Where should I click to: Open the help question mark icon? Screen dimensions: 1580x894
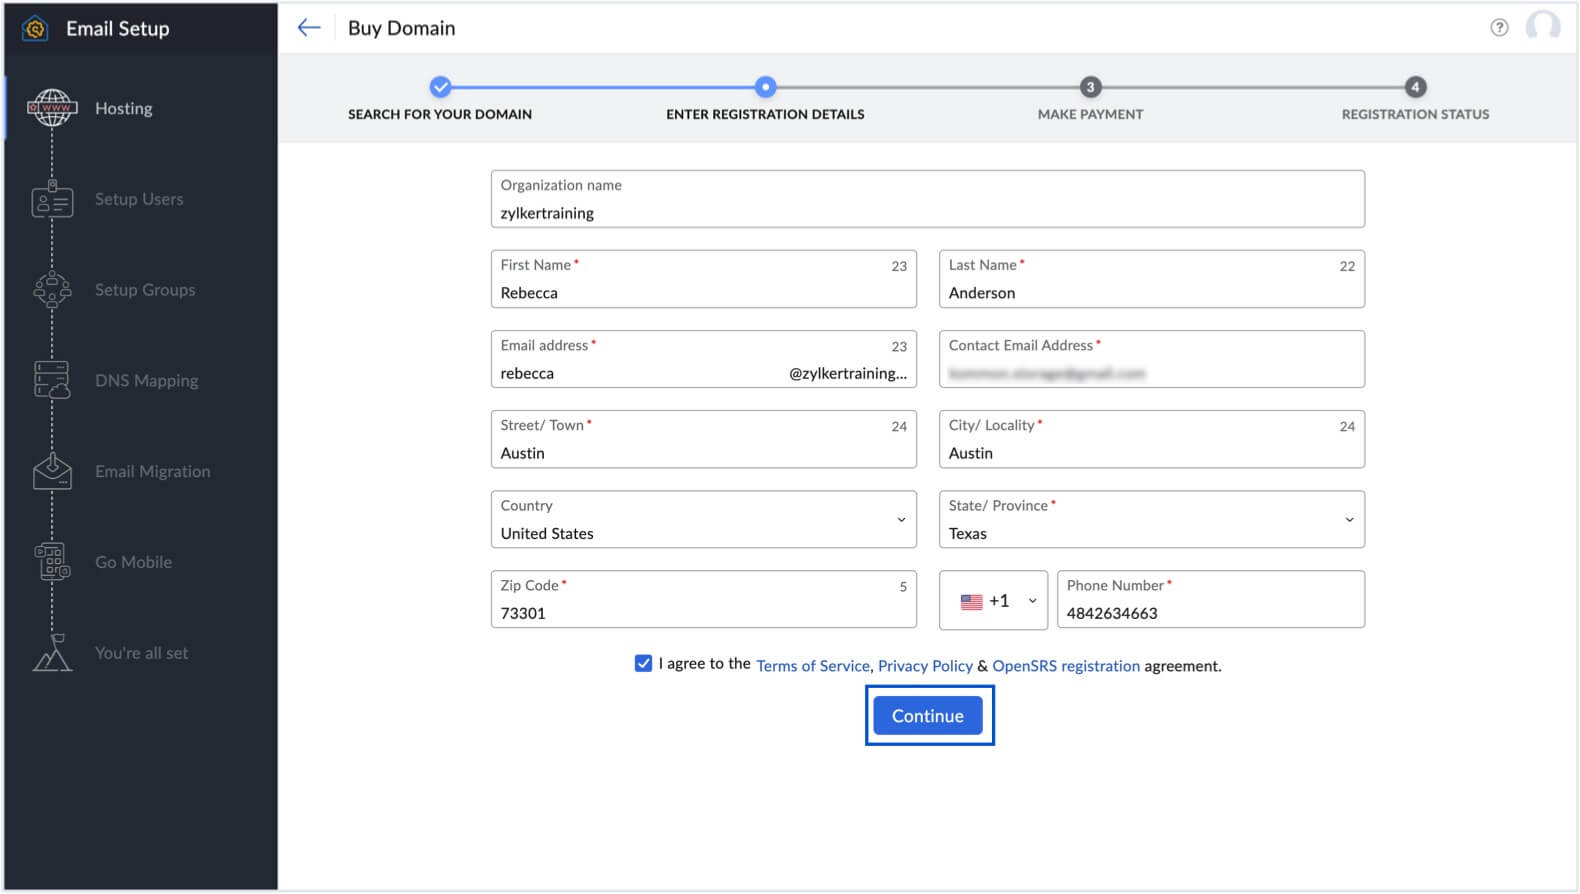click(x=1498, y=28)
